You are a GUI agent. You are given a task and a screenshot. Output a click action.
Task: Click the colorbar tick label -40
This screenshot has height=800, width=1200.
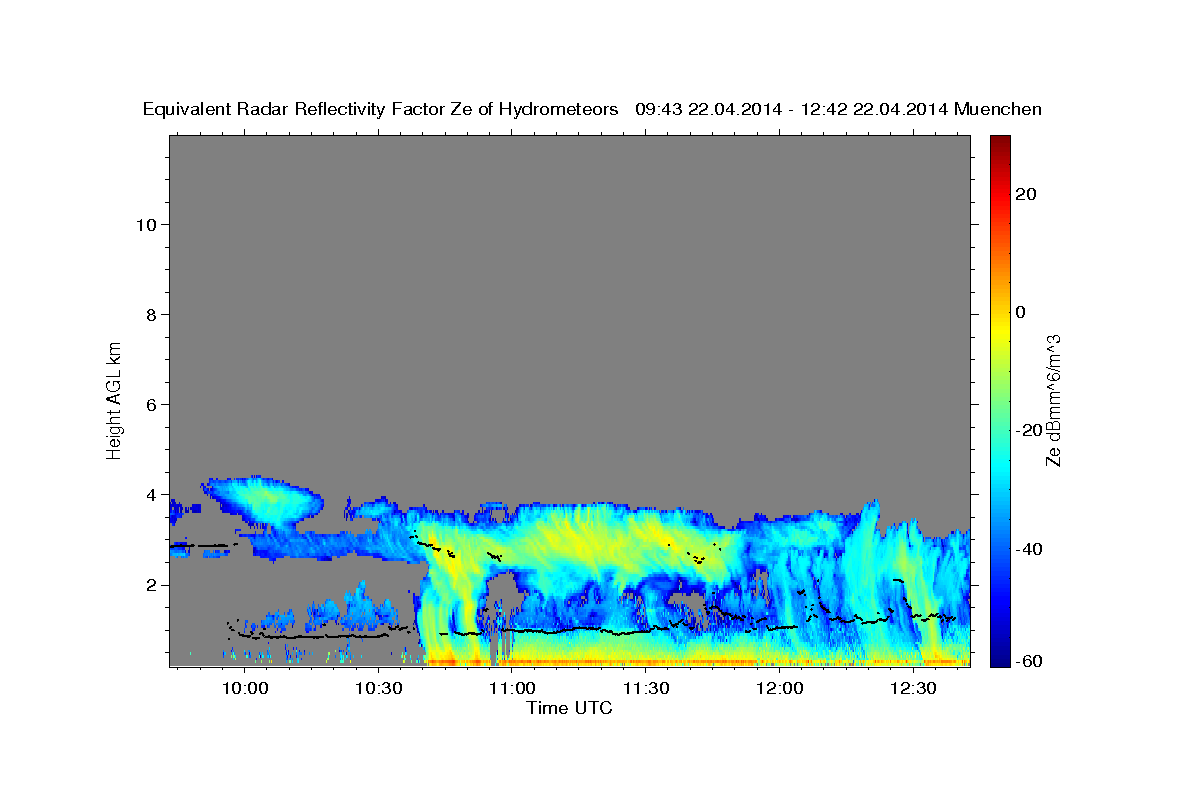[x=1028, y=548]
